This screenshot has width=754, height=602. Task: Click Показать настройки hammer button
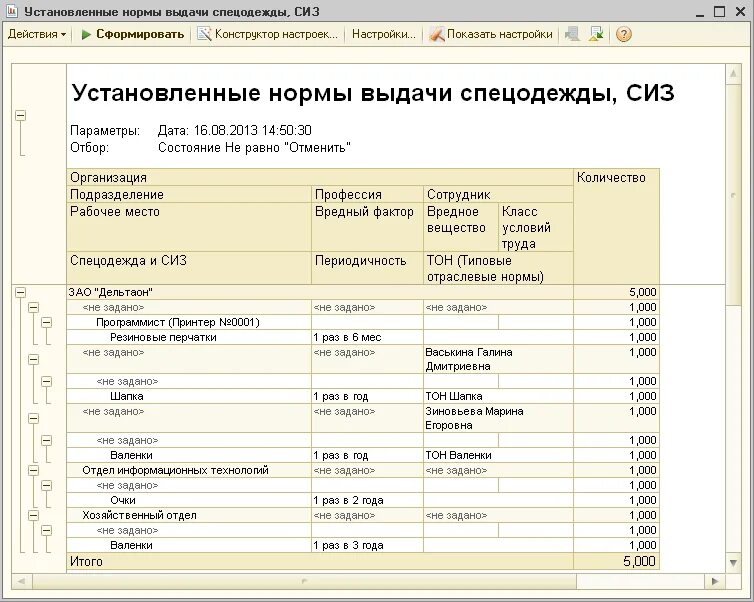coord(491,34)
